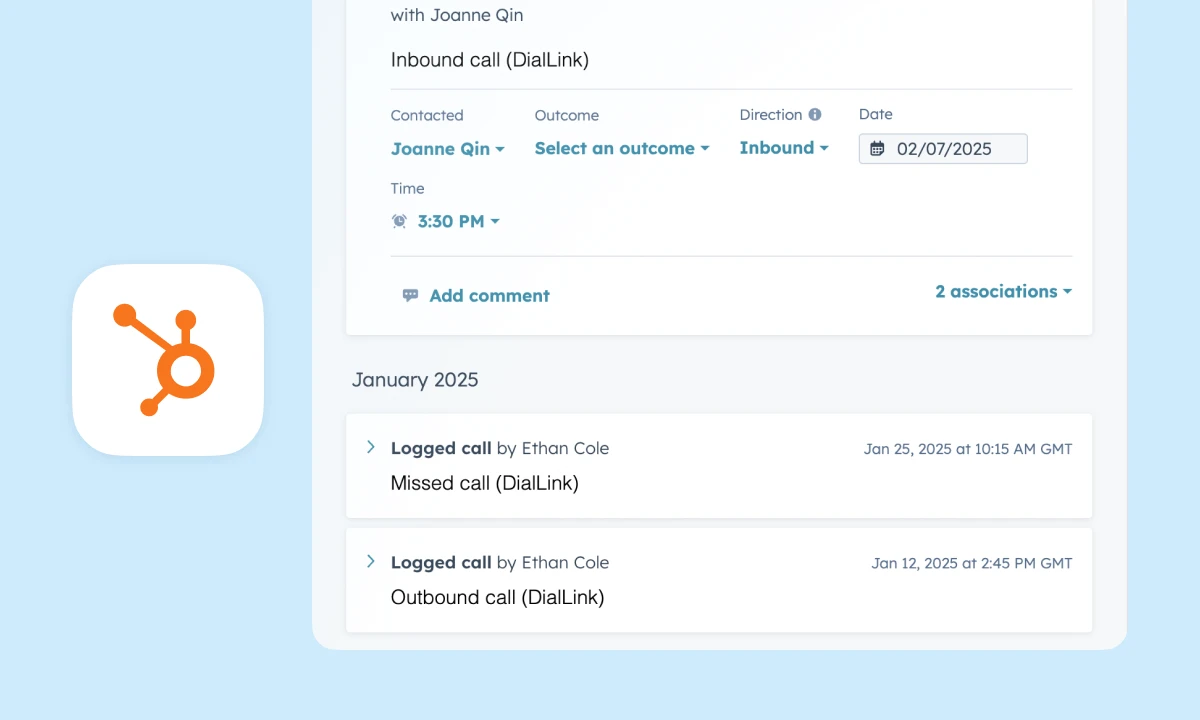
Task: Click the alarm clock Time icon
Action: (x=400, y=221)
